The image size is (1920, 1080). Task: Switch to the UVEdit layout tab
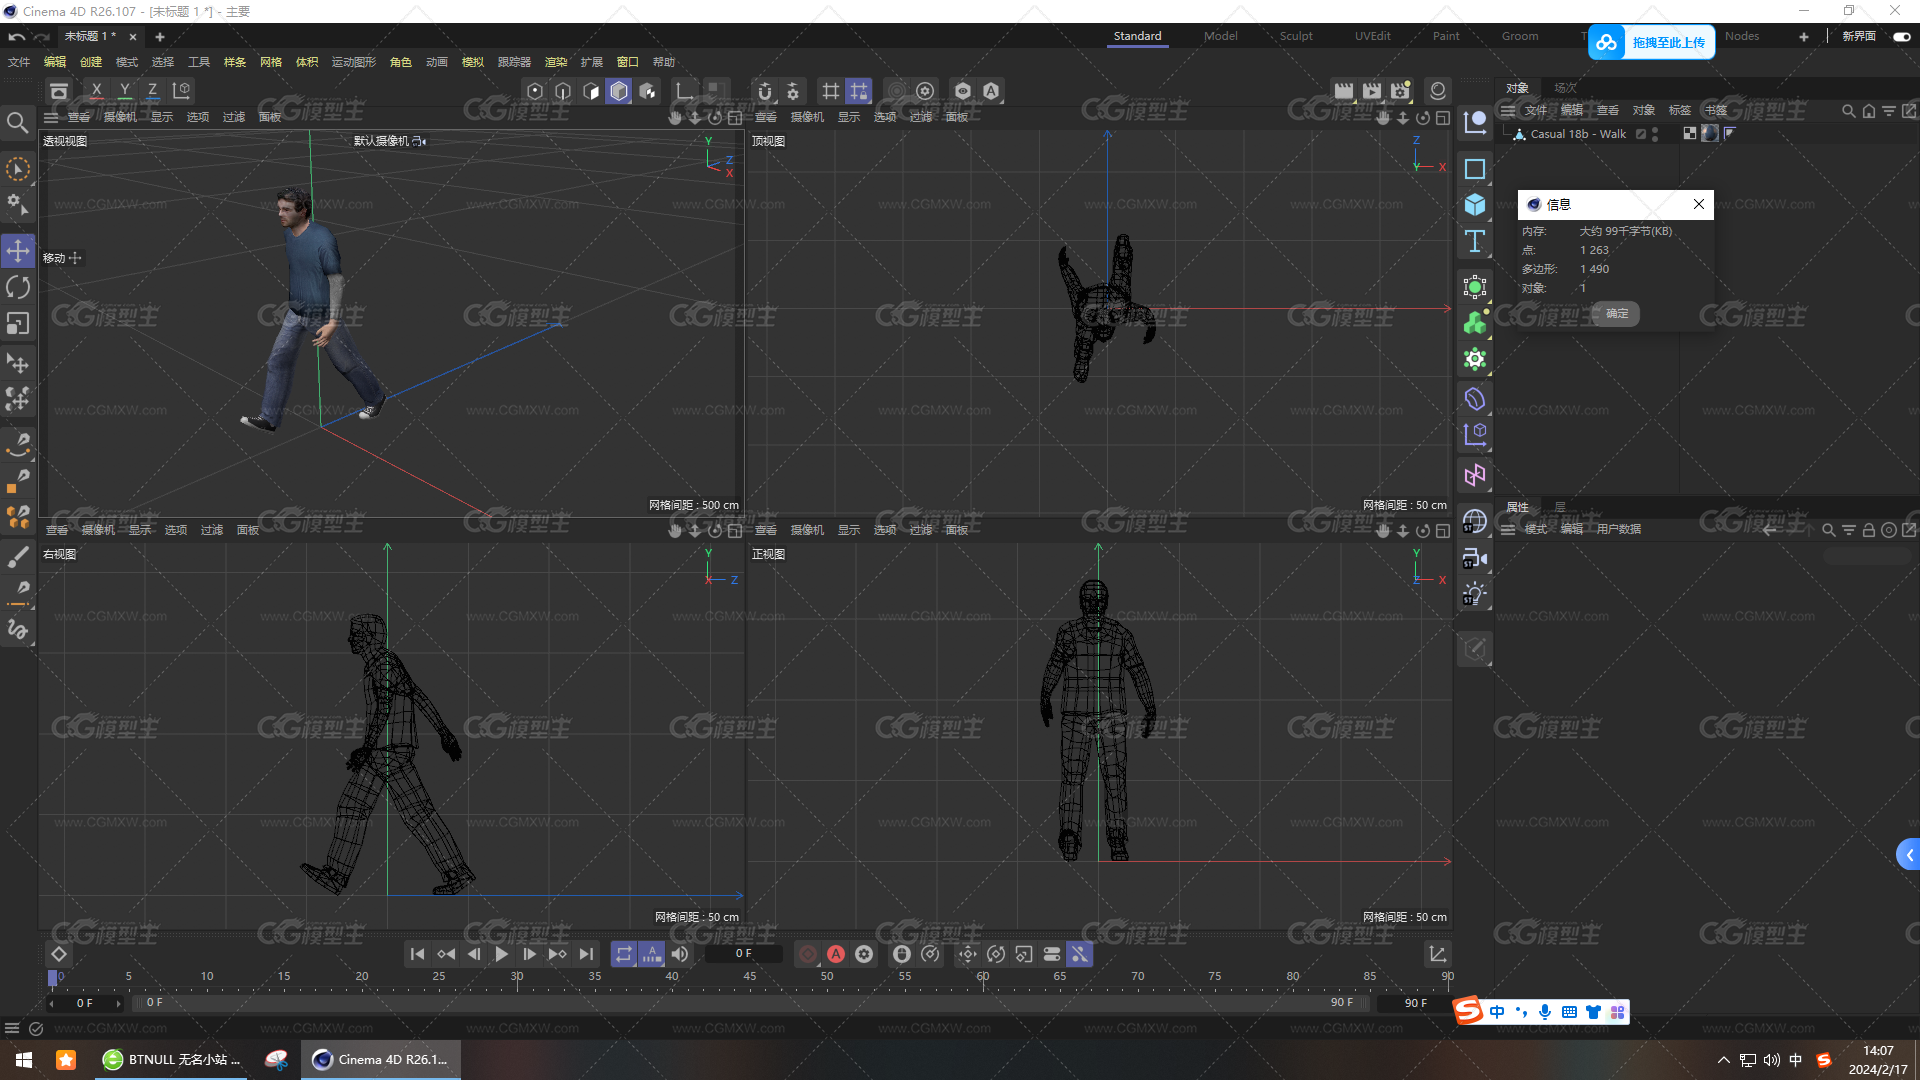1372,36
